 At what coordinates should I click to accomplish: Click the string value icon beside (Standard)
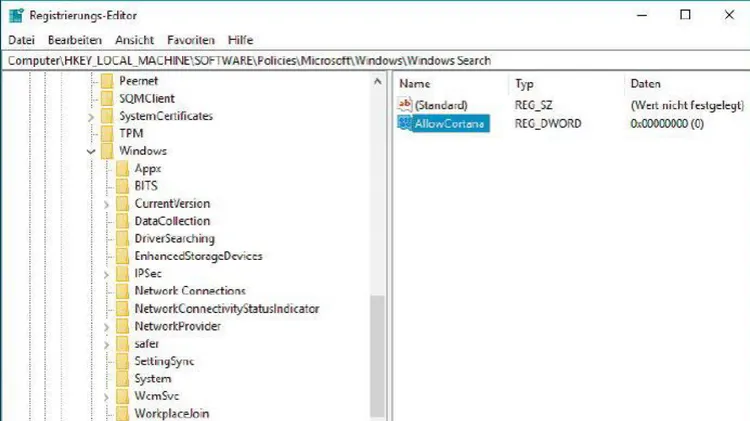[x=405, y=104]
